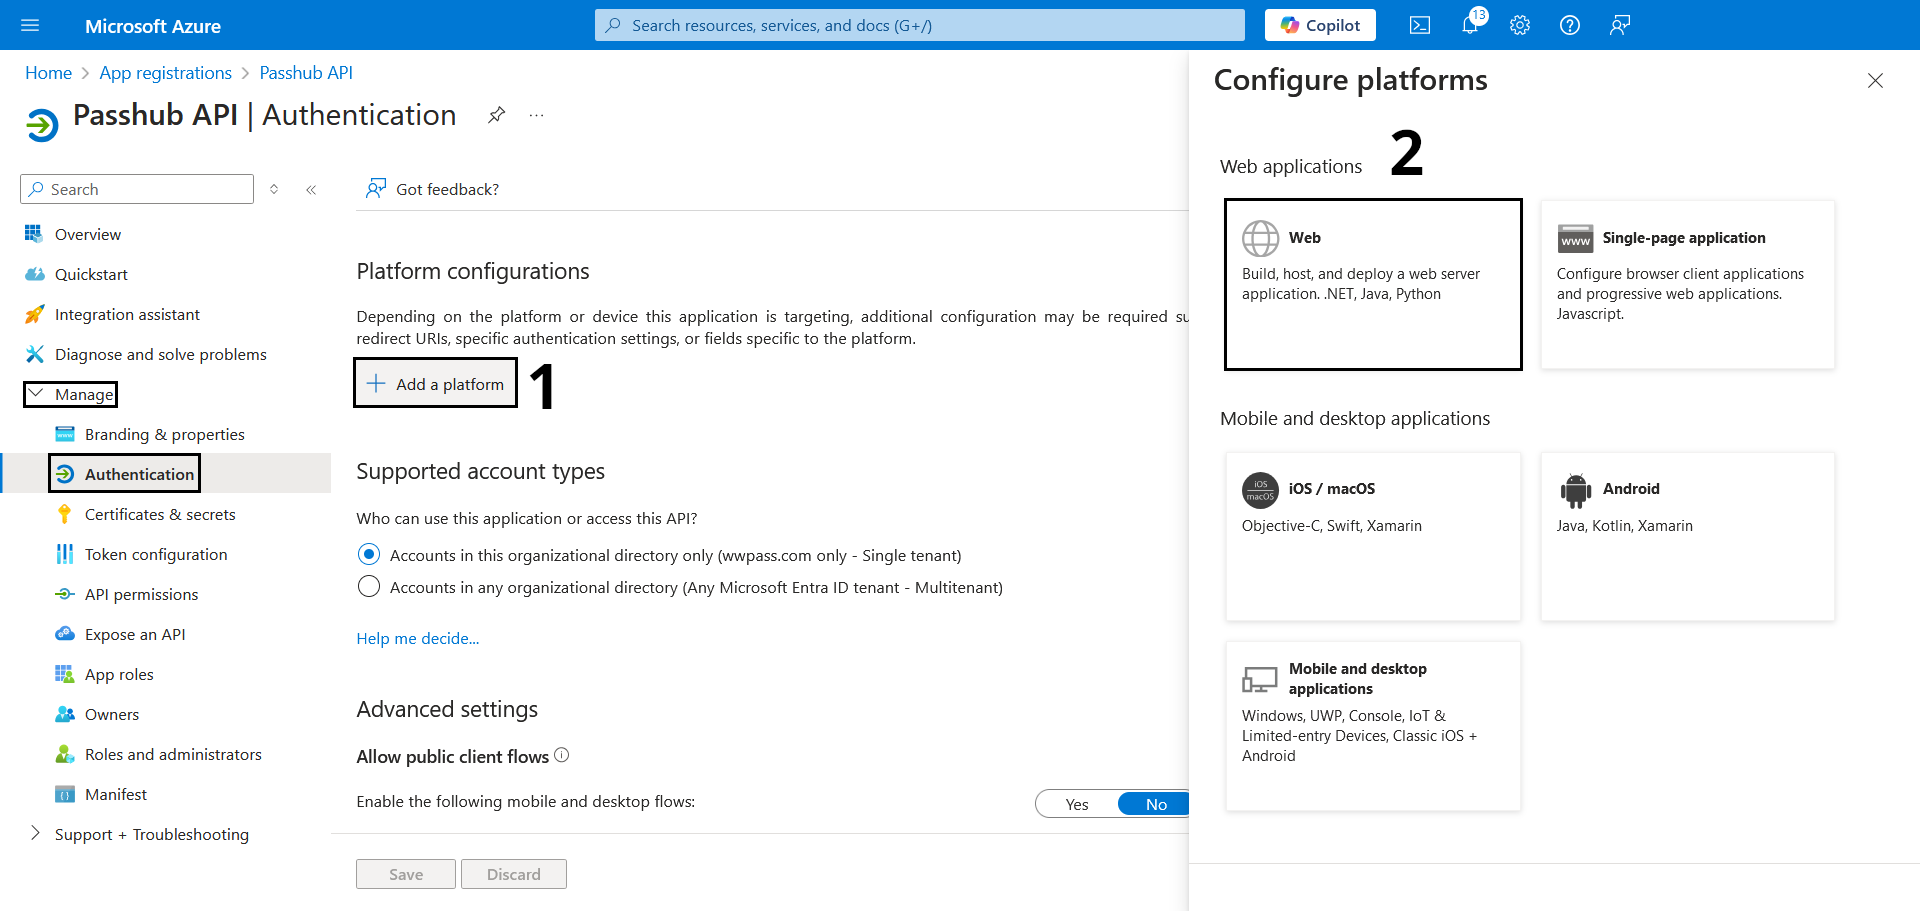
Task: Open Manifest page
Action: coord(116,794)
